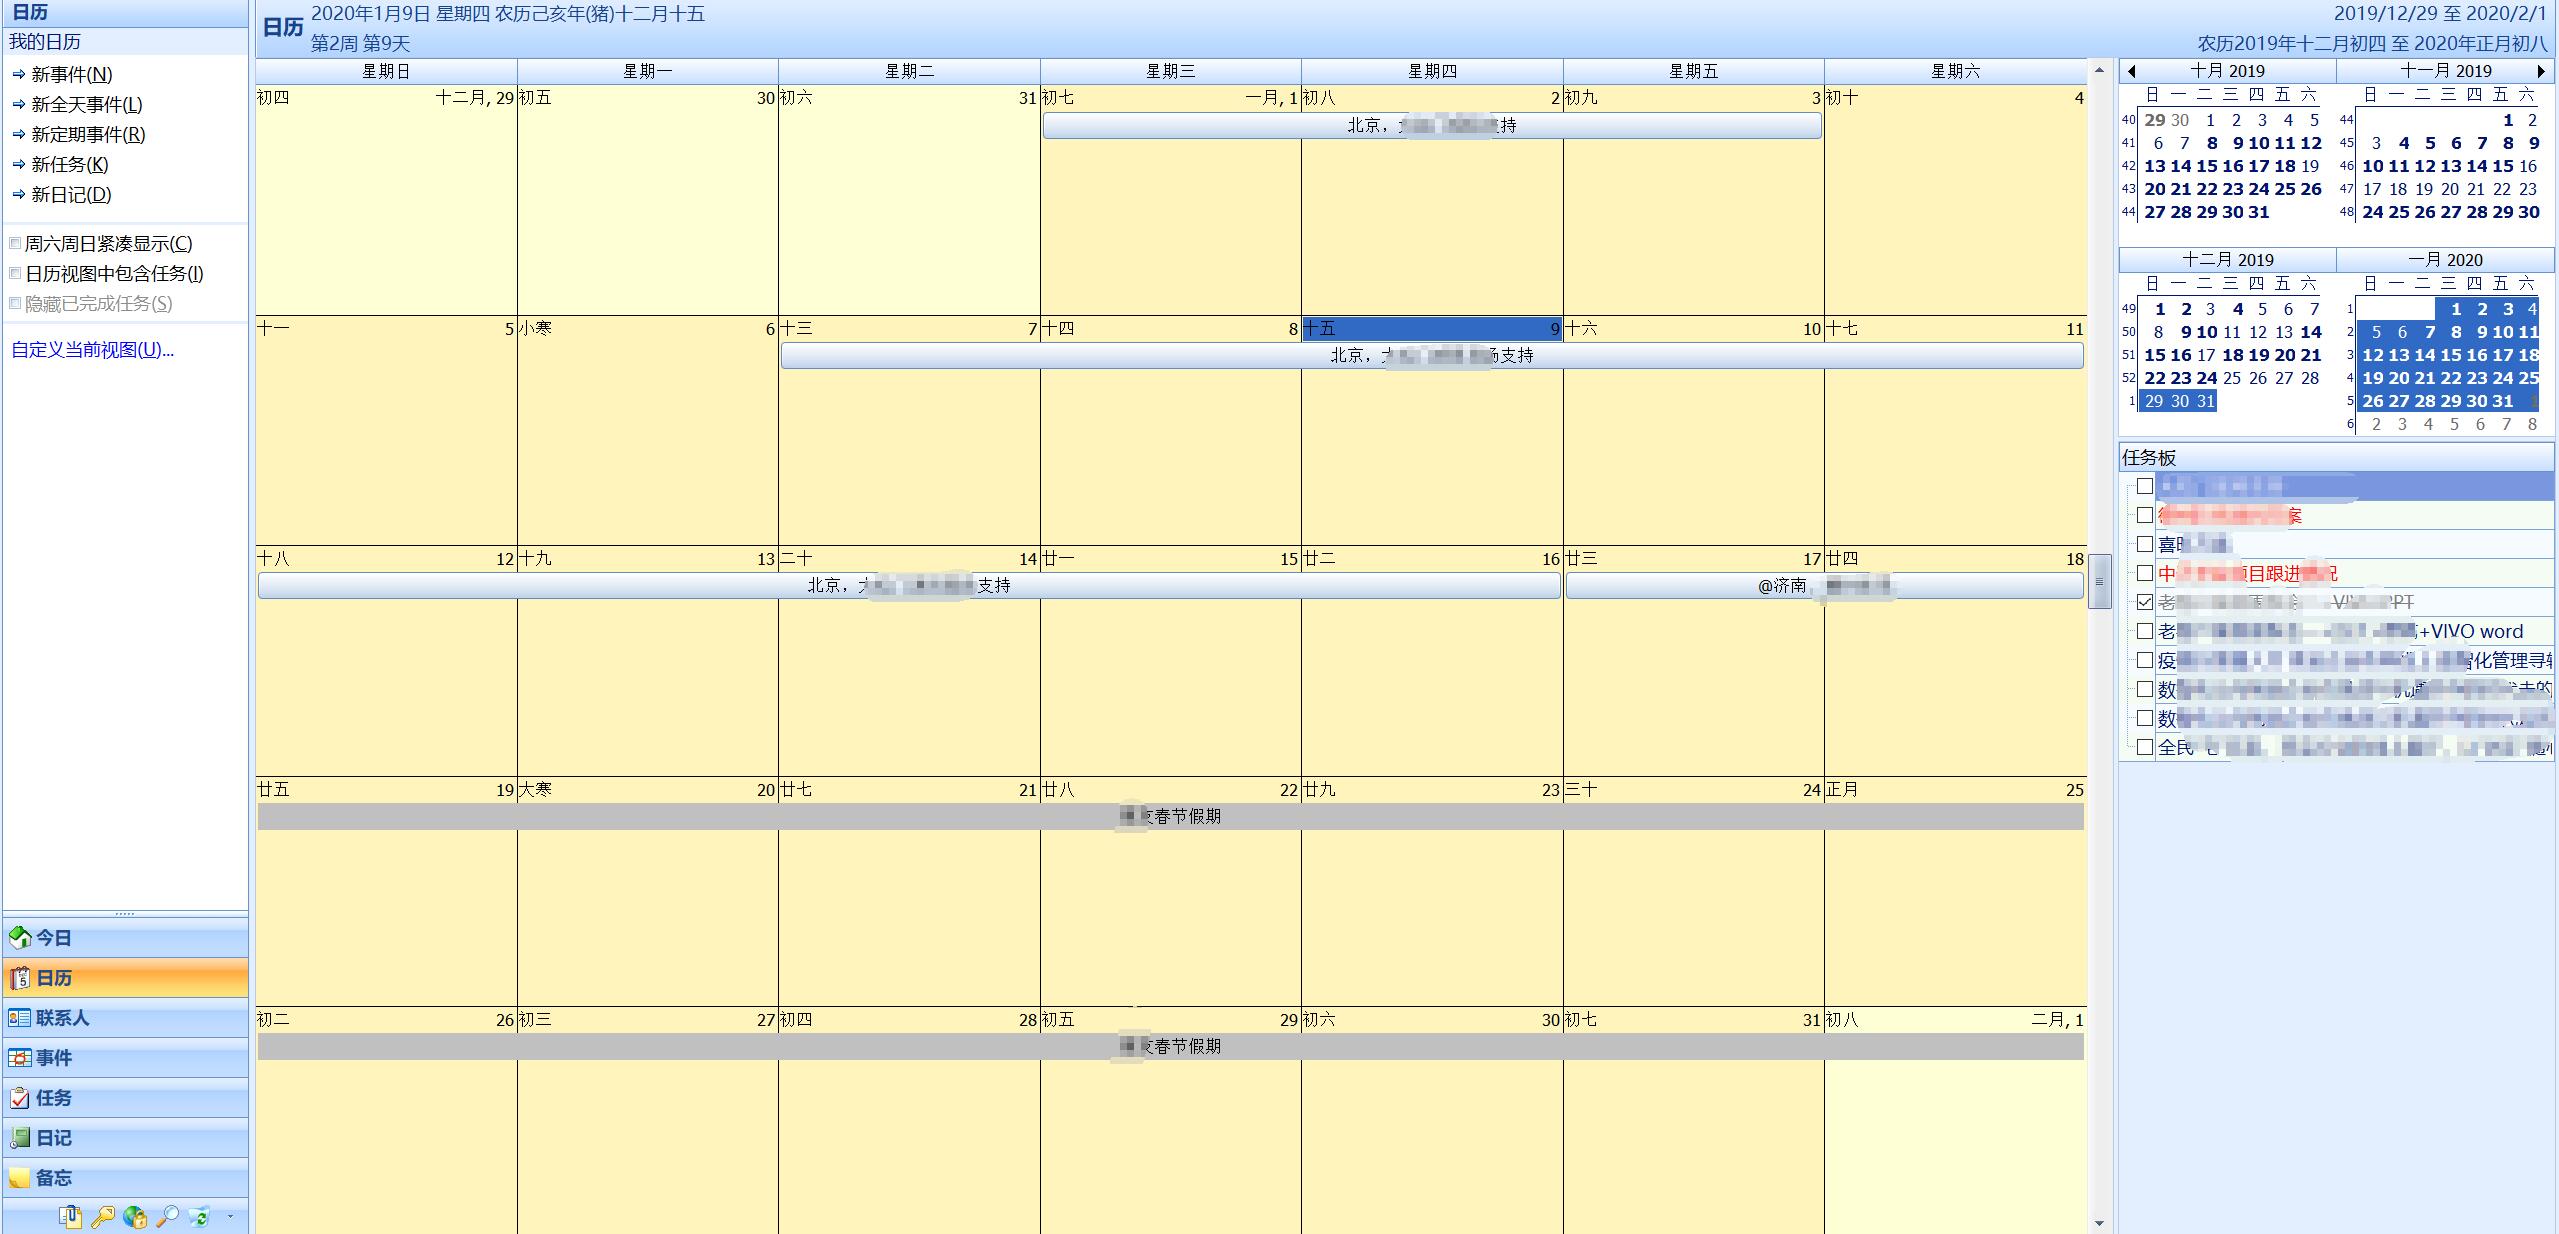Screen dimensions: 2559x1234
Task: Uncheck the completed task in 任务板
Action: (x=2144, y=602)
